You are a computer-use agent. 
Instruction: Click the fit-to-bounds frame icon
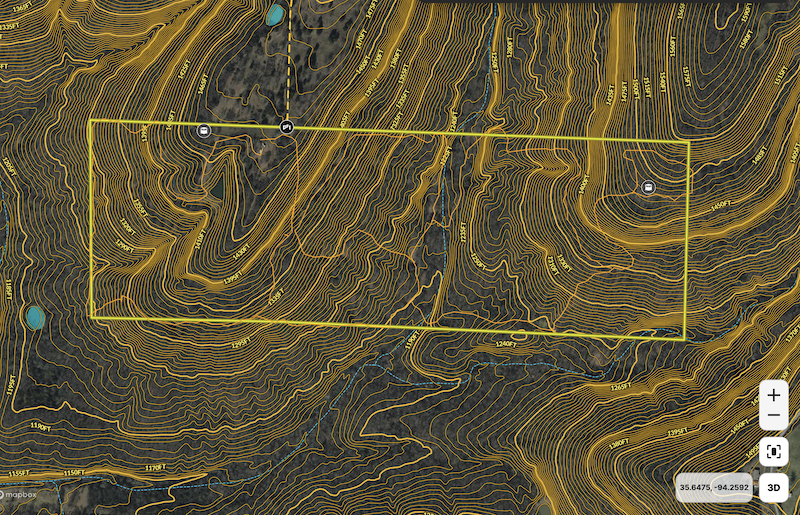coord(773,452)
